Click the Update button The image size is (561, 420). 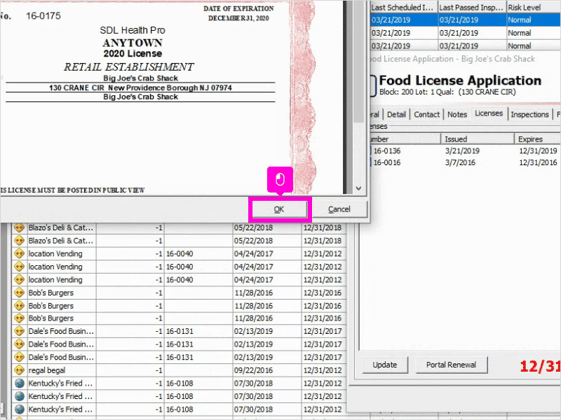tap(385, 365)
